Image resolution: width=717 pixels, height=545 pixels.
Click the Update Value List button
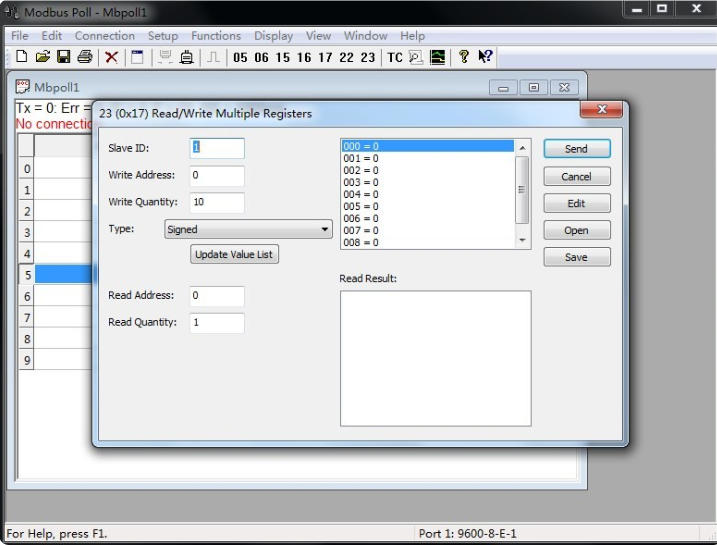coord(235,254)
